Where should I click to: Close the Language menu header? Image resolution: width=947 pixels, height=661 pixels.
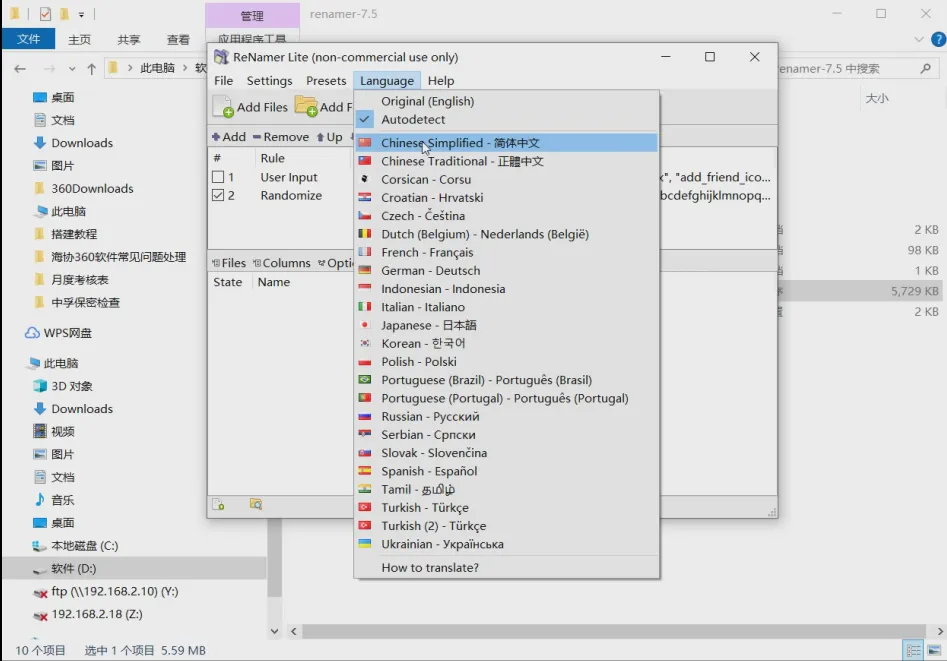tap(387, 80)
